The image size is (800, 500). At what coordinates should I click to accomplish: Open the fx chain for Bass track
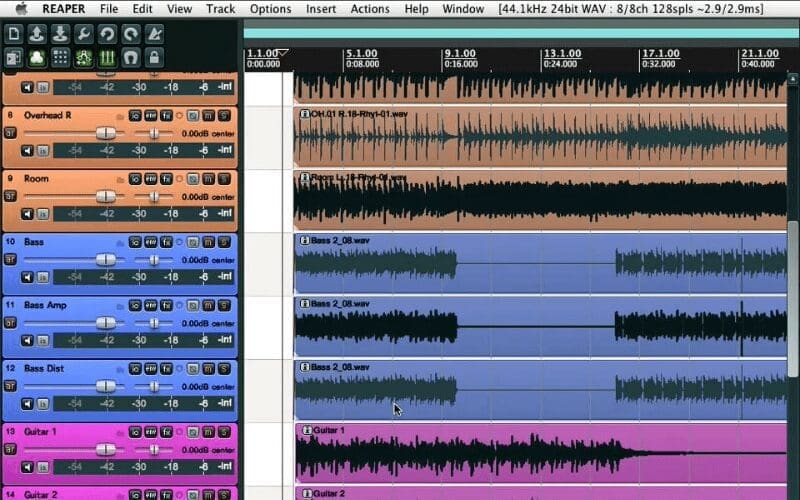pyautogui.click(x=166, y=242)
